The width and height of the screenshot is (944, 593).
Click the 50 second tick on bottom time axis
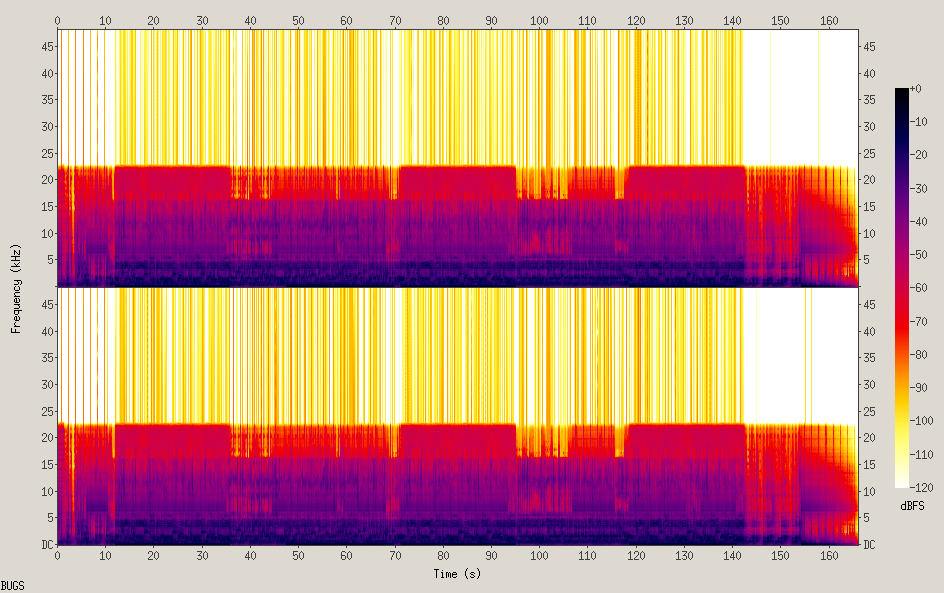point(298,555)
